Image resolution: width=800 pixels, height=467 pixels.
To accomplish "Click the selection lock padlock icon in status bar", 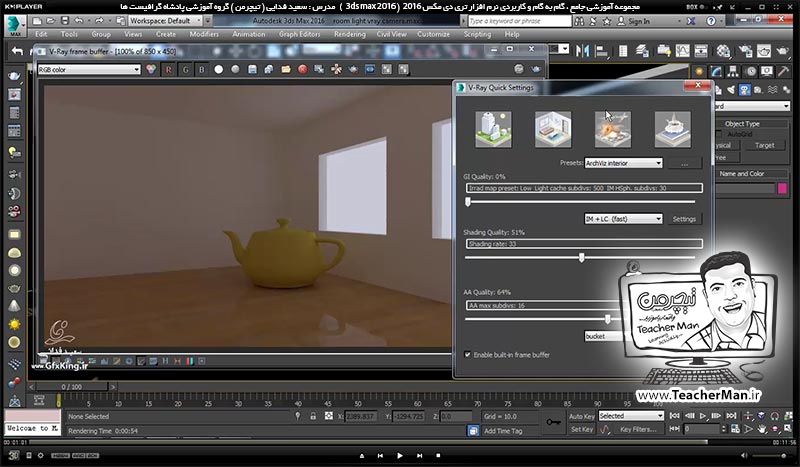I will [x=313, y=416].
